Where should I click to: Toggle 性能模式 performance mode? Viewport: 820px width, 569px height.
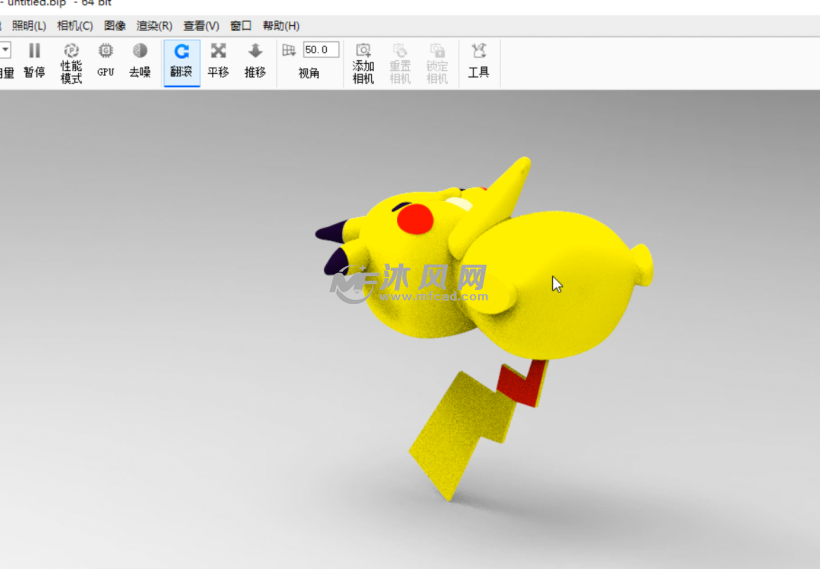(x=71, y=63)
